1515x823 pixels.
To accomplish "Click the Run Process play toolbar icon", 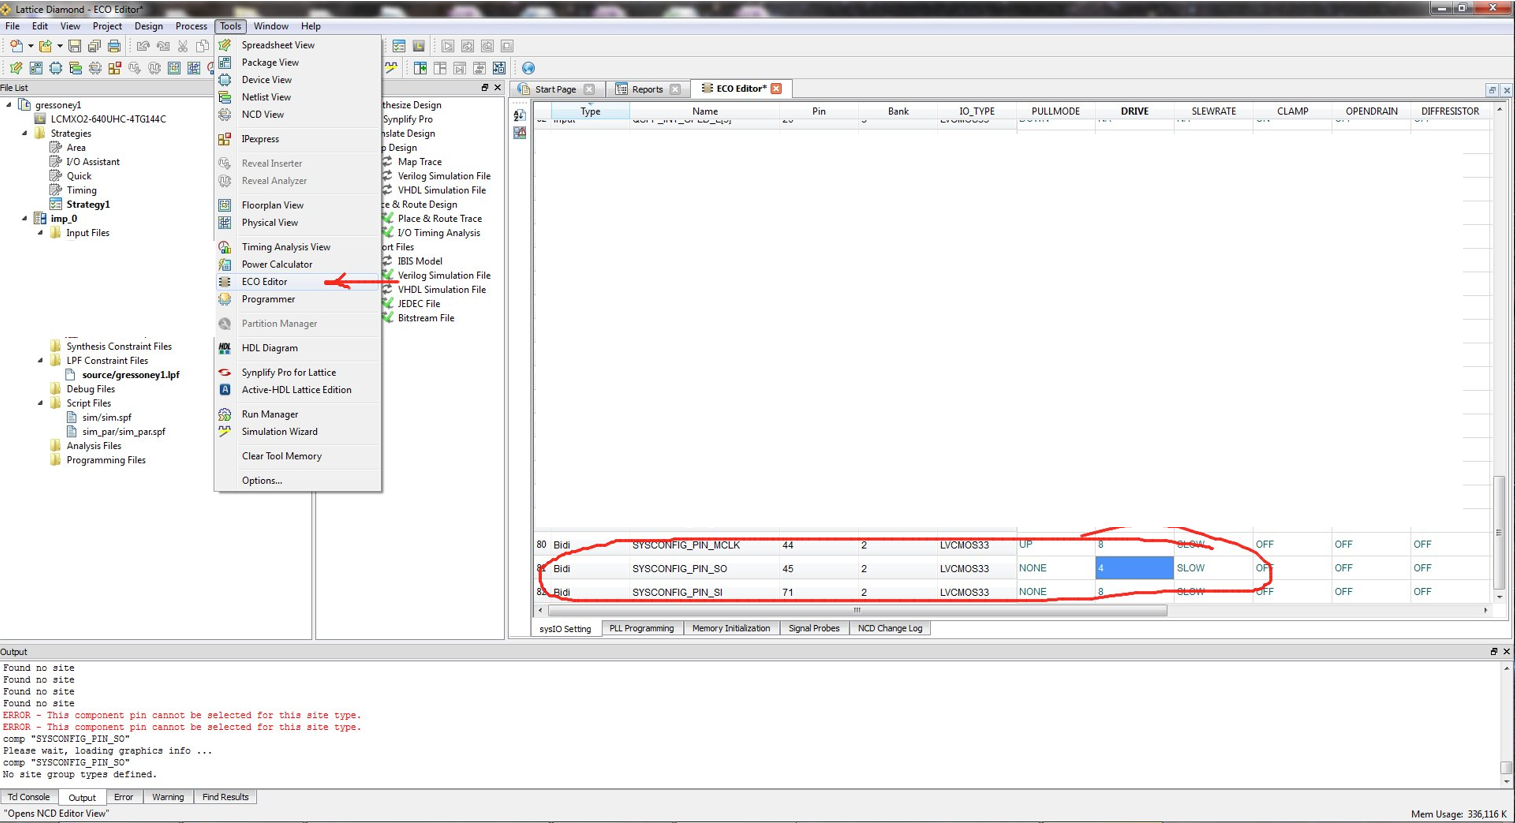I will pyautogui.click(x=448, y=46).
